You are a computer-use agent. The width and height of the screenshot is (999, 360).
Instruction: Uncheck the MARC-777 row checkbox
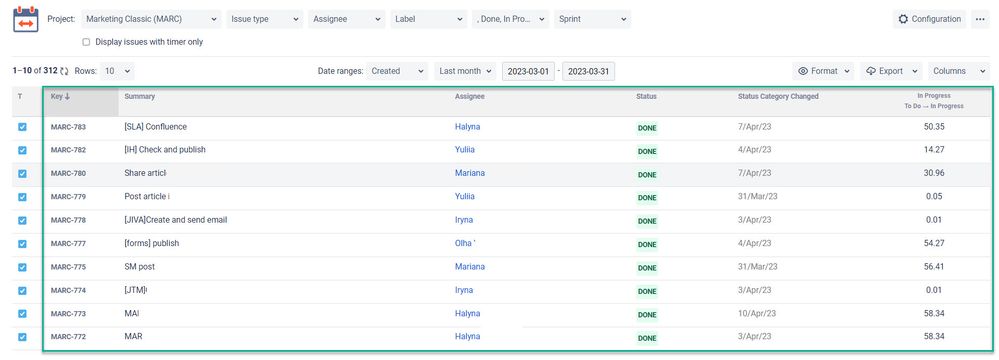(x=22, y=243)
